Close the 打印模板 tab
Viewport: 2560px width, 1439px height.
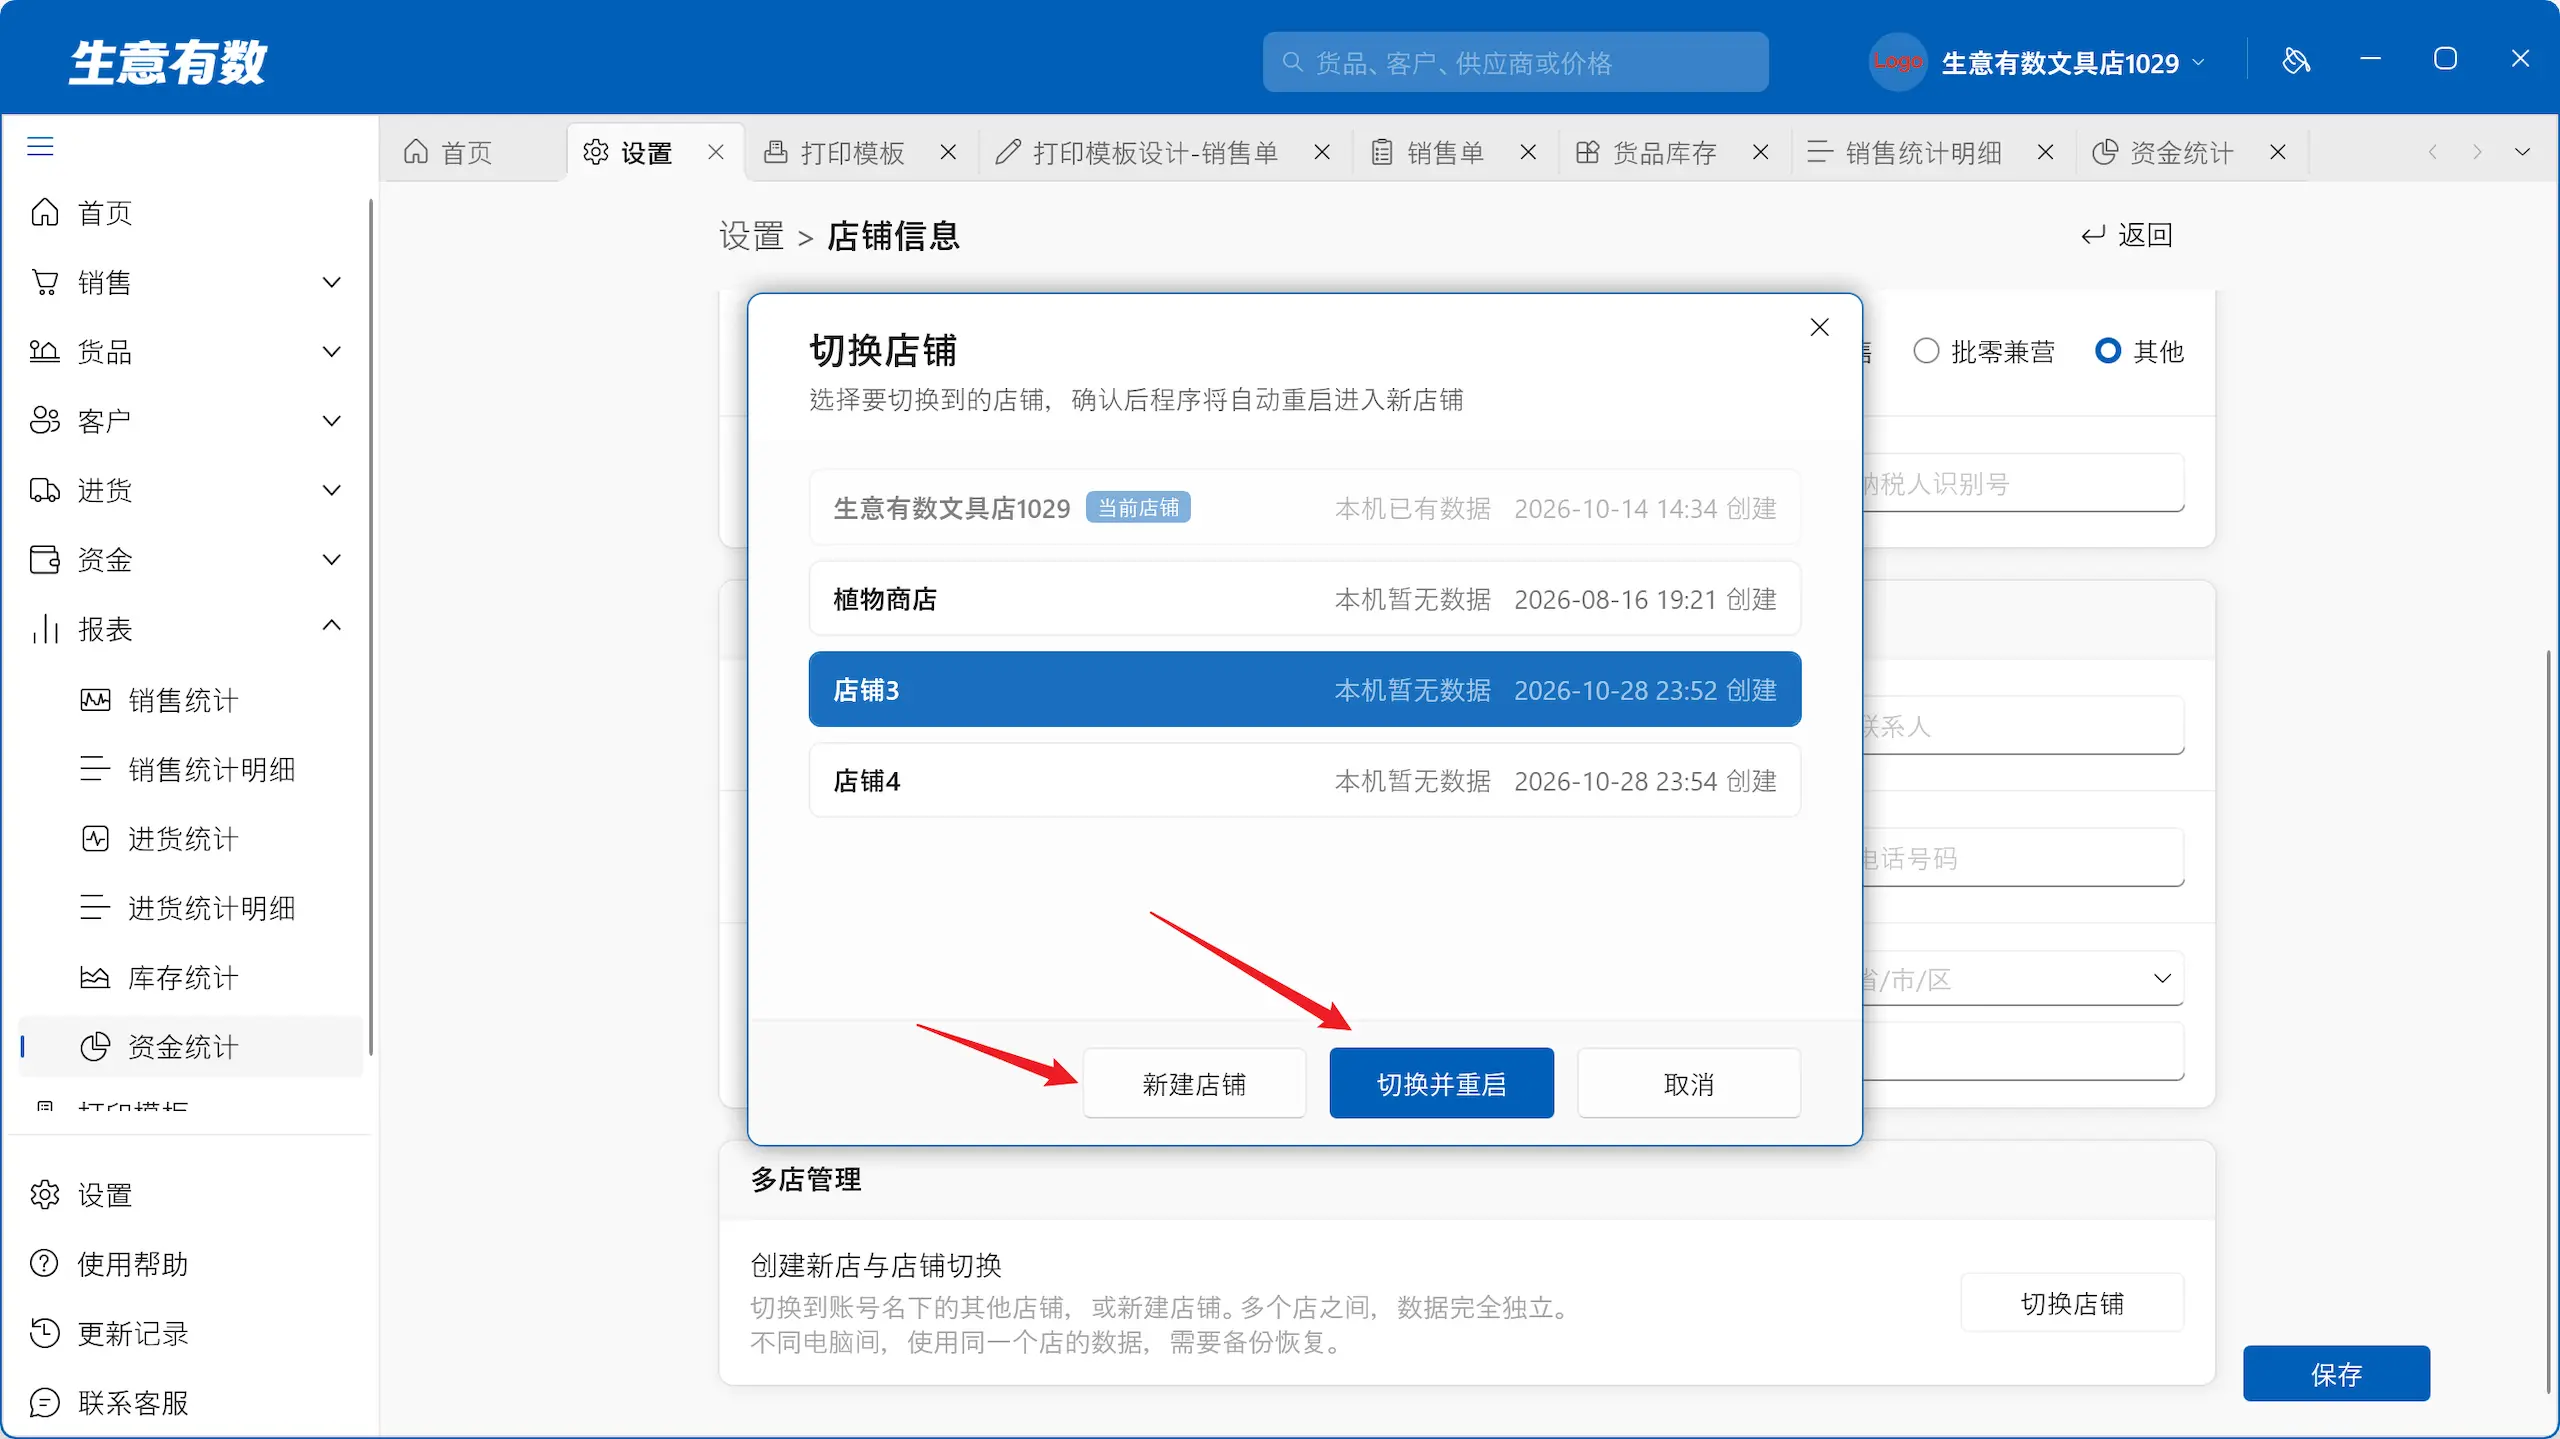point(948,152)
